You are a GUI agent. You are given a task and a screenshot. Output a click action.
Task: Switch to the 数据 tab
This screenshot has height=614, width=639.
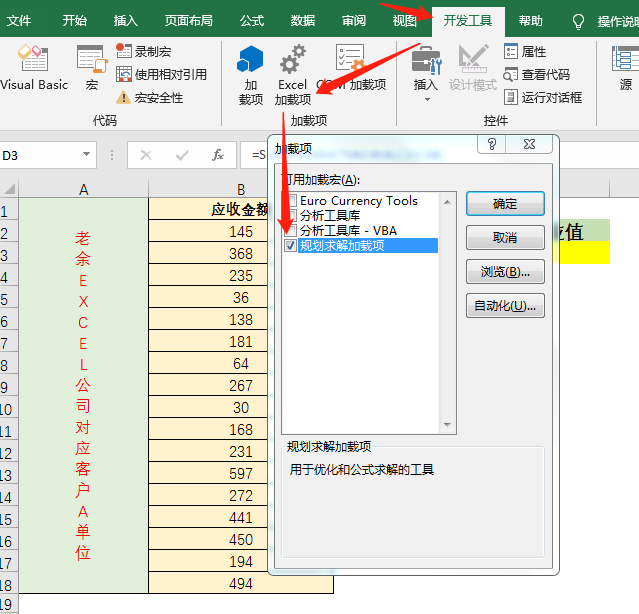click(x=302, y=20)
